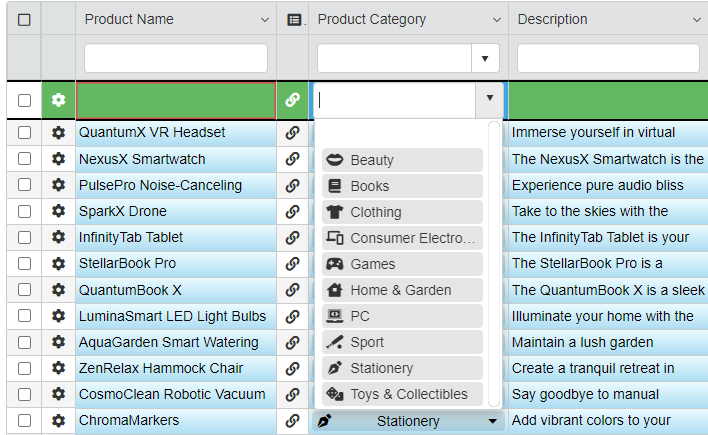Click the gear icon for QuantumX VR Headset
This screenshot has width=708, height=435.
click(58, 133)
